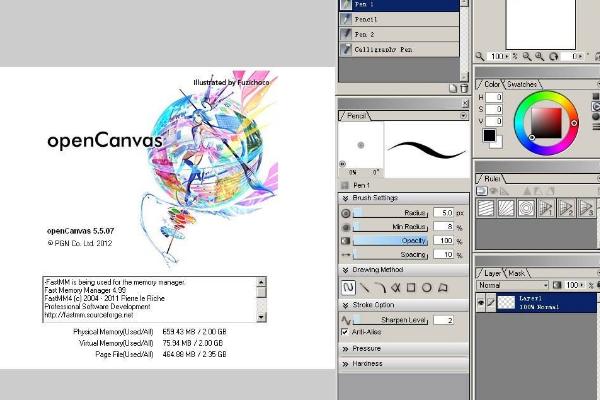Delete brush using the trash icon

coord(464,89)
